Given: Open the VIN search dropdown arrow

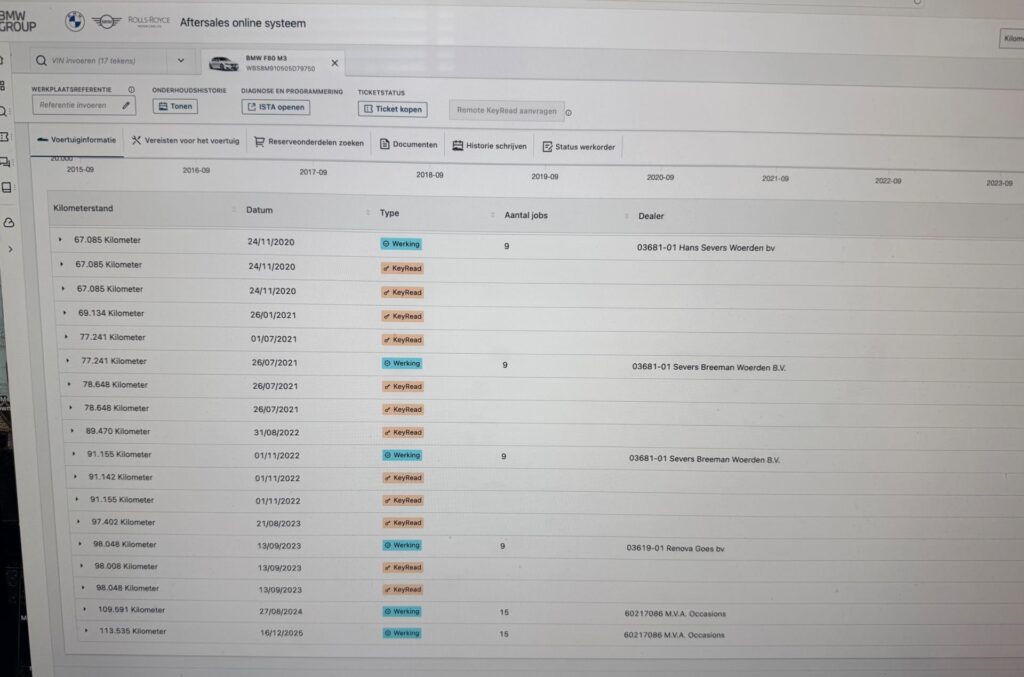Looking at the screenshot, I should (x=180, y=60).
